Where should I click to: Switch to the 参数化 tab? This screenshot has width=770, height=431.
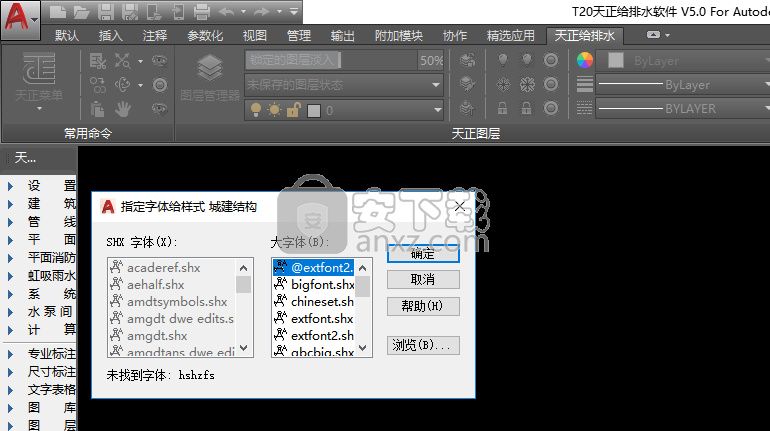(x=205, y=35)
